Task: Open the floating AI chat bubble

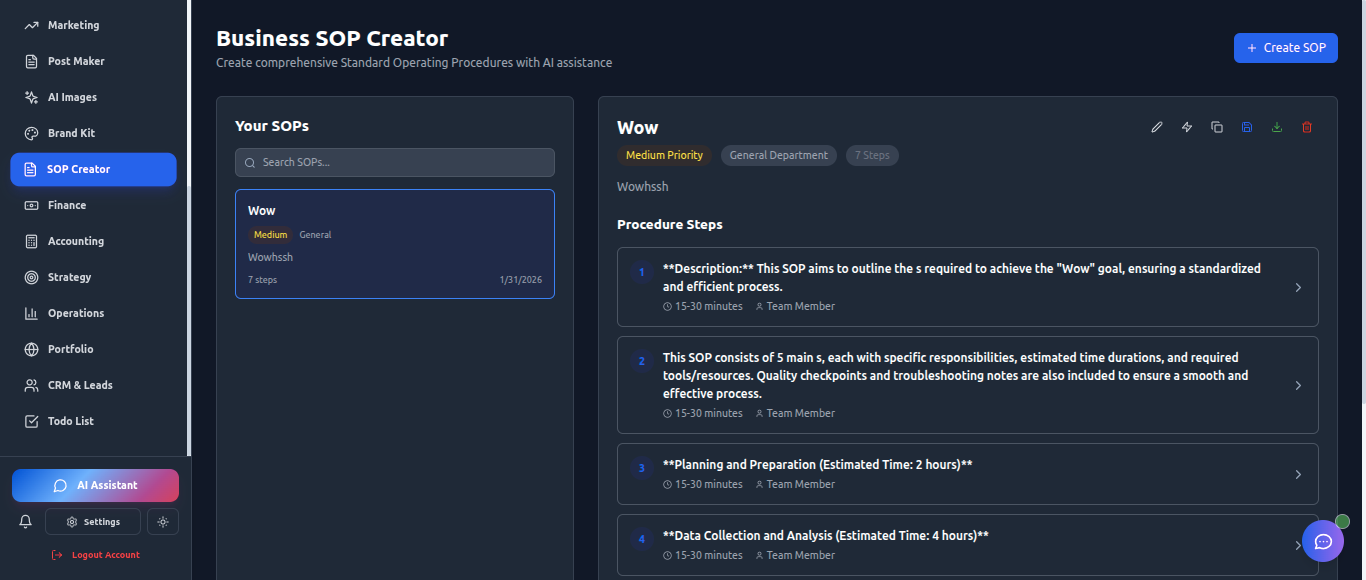Action: pyautogui.click(x=1323, y=541)
